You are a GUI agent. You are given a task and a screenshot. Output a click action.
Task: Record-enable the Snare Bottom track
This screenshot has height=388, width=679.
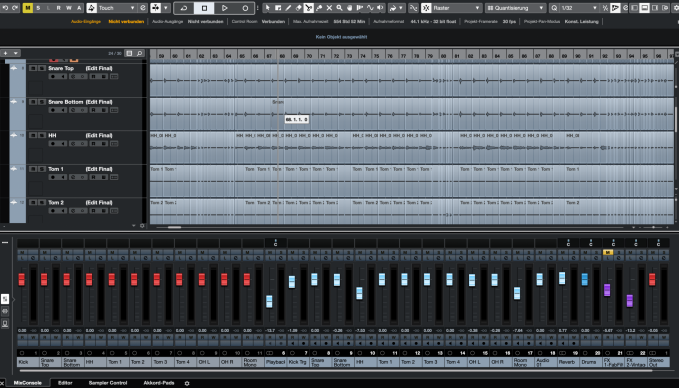53,110
